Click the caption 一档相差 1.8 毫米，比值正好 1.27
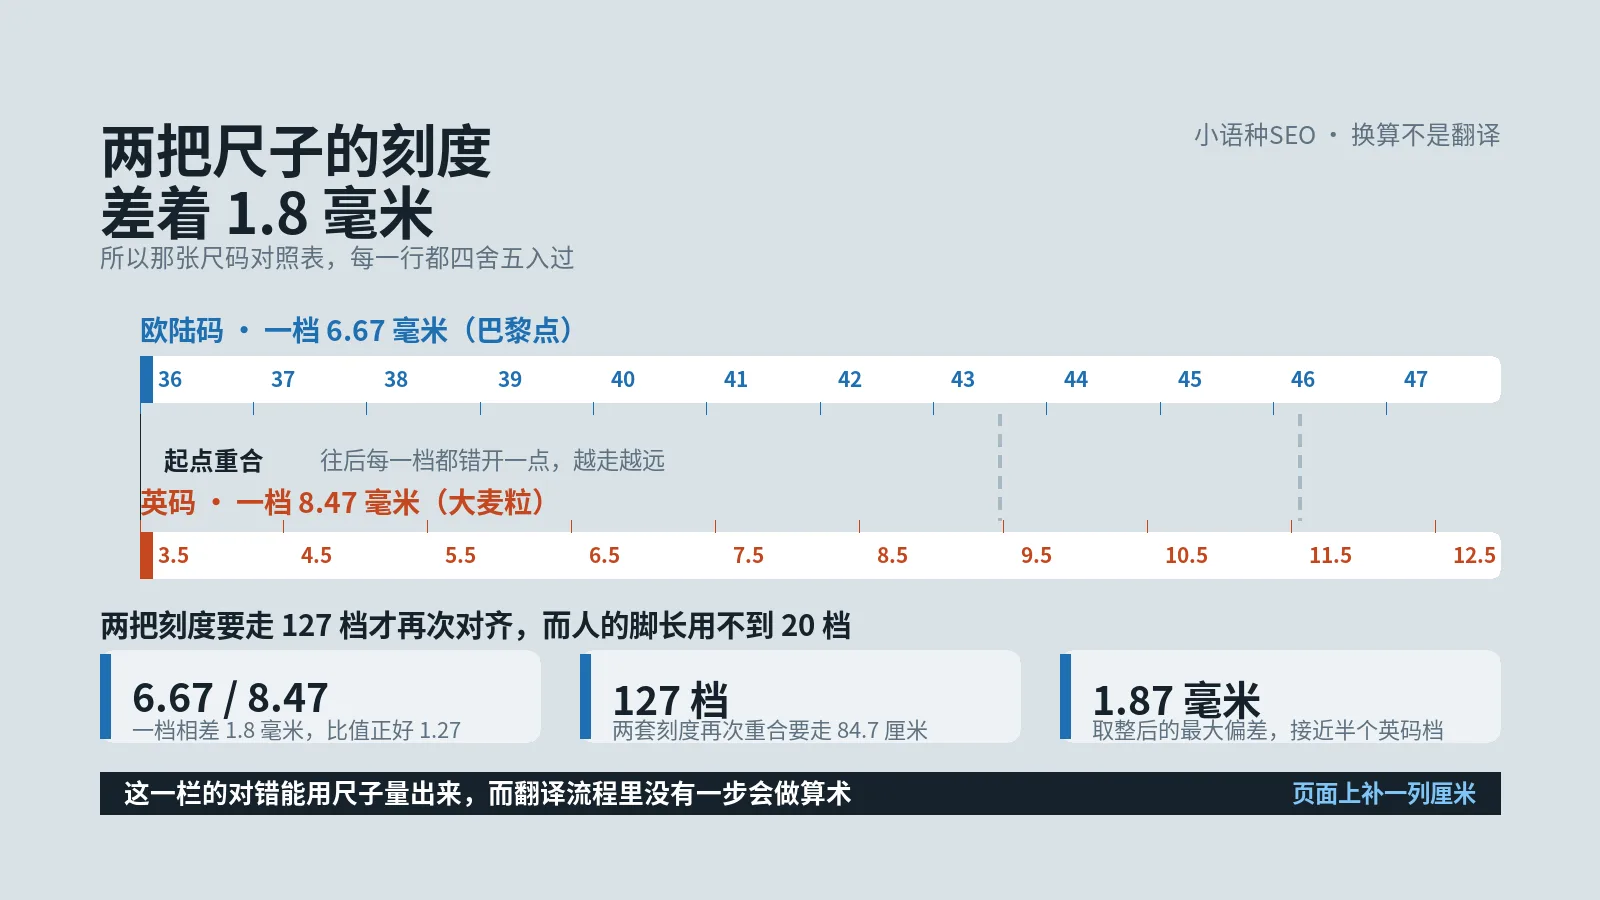The image size is (1600, 900). 296,730
